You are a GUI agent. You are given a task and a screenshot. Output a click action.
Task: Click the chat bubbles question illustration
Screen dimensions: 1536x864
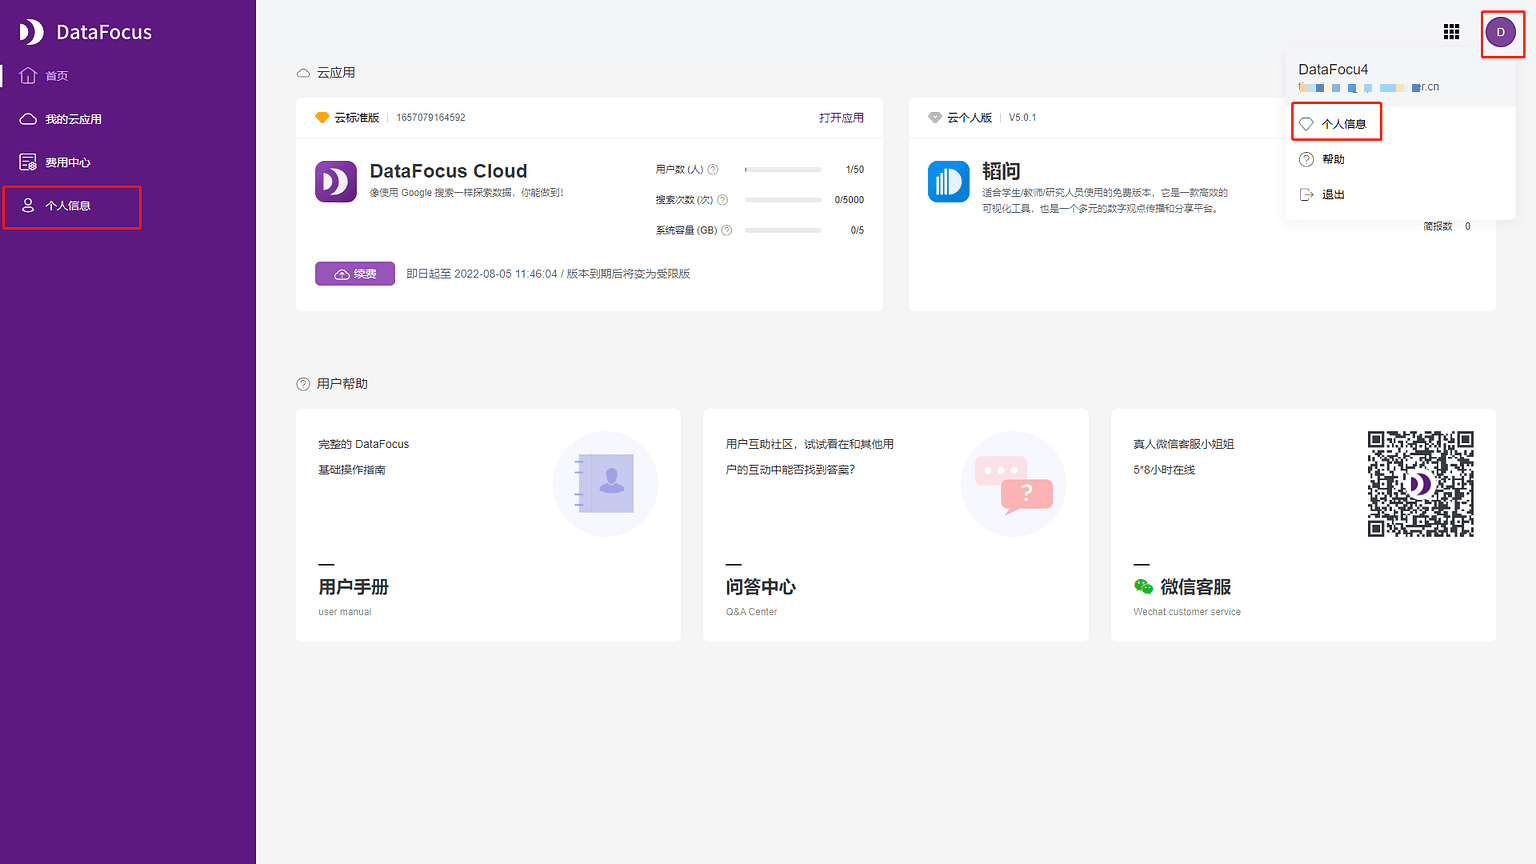[x=1013, y=484]
